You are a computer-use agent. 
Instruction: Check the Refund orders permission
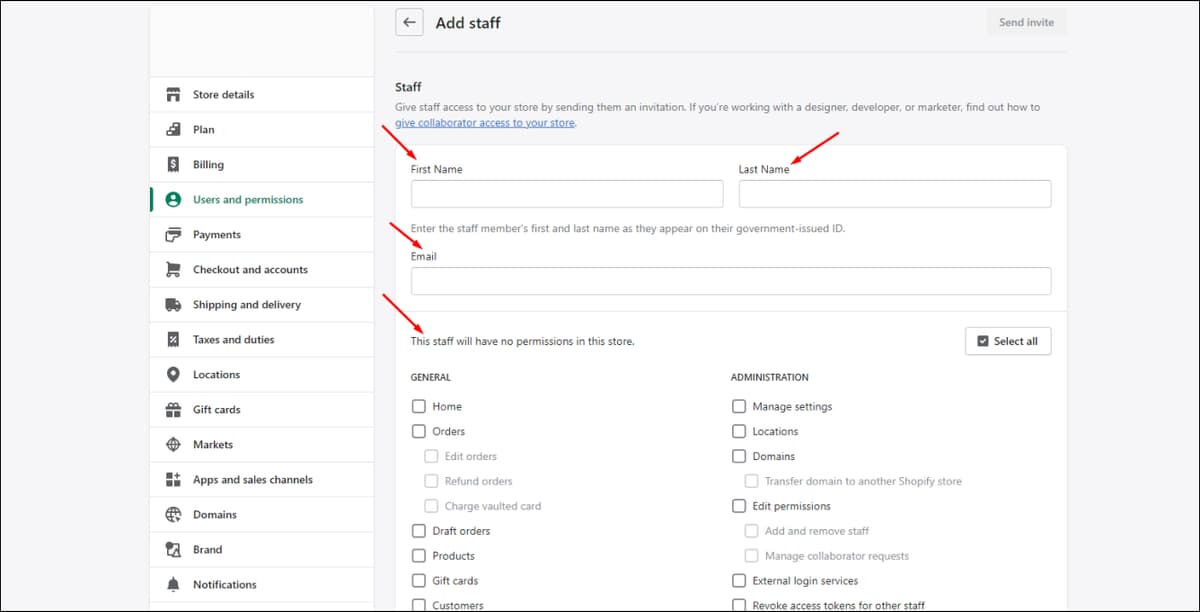[x=431, y=481]
